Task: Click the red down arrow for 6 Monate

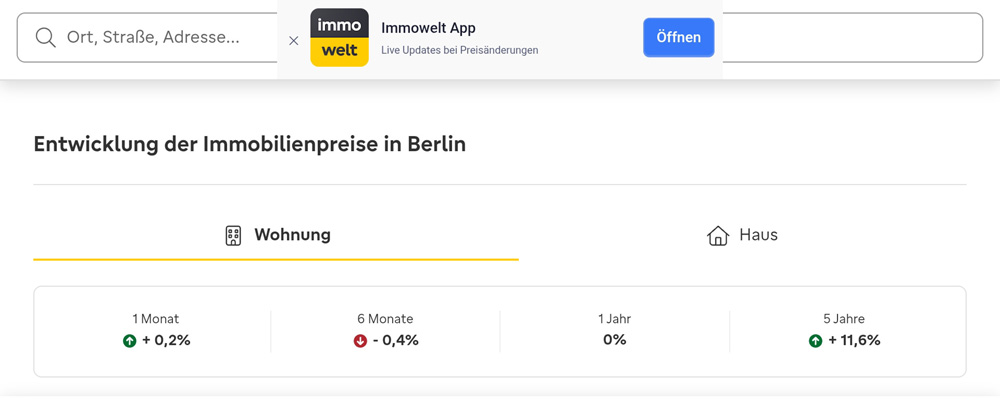Action: click(360, 341)
